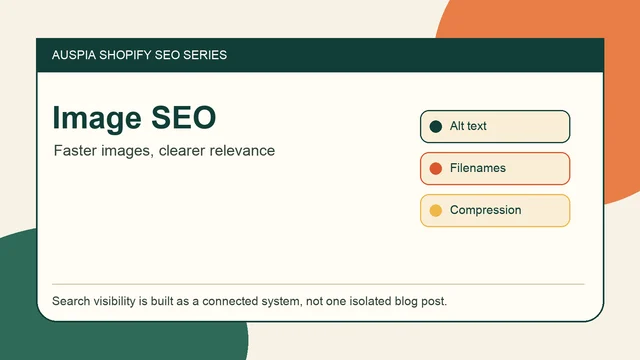Click the footer sentence about search visibility
Screen dimensions: 640x360
click(x=249, y=301)
